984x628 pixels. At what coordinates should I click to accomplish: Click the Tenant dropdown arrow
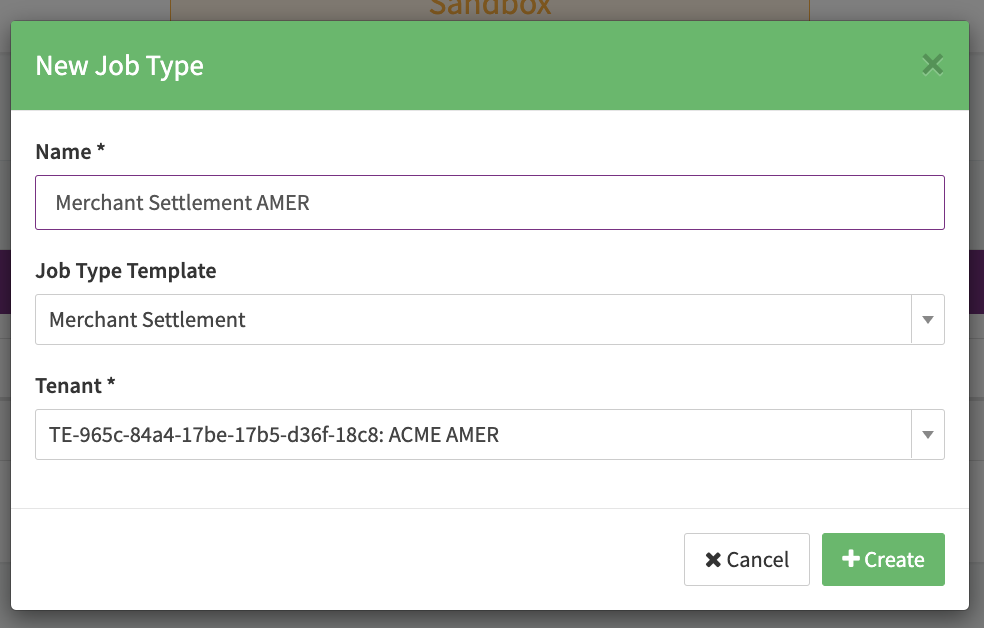tap(927, 435)
